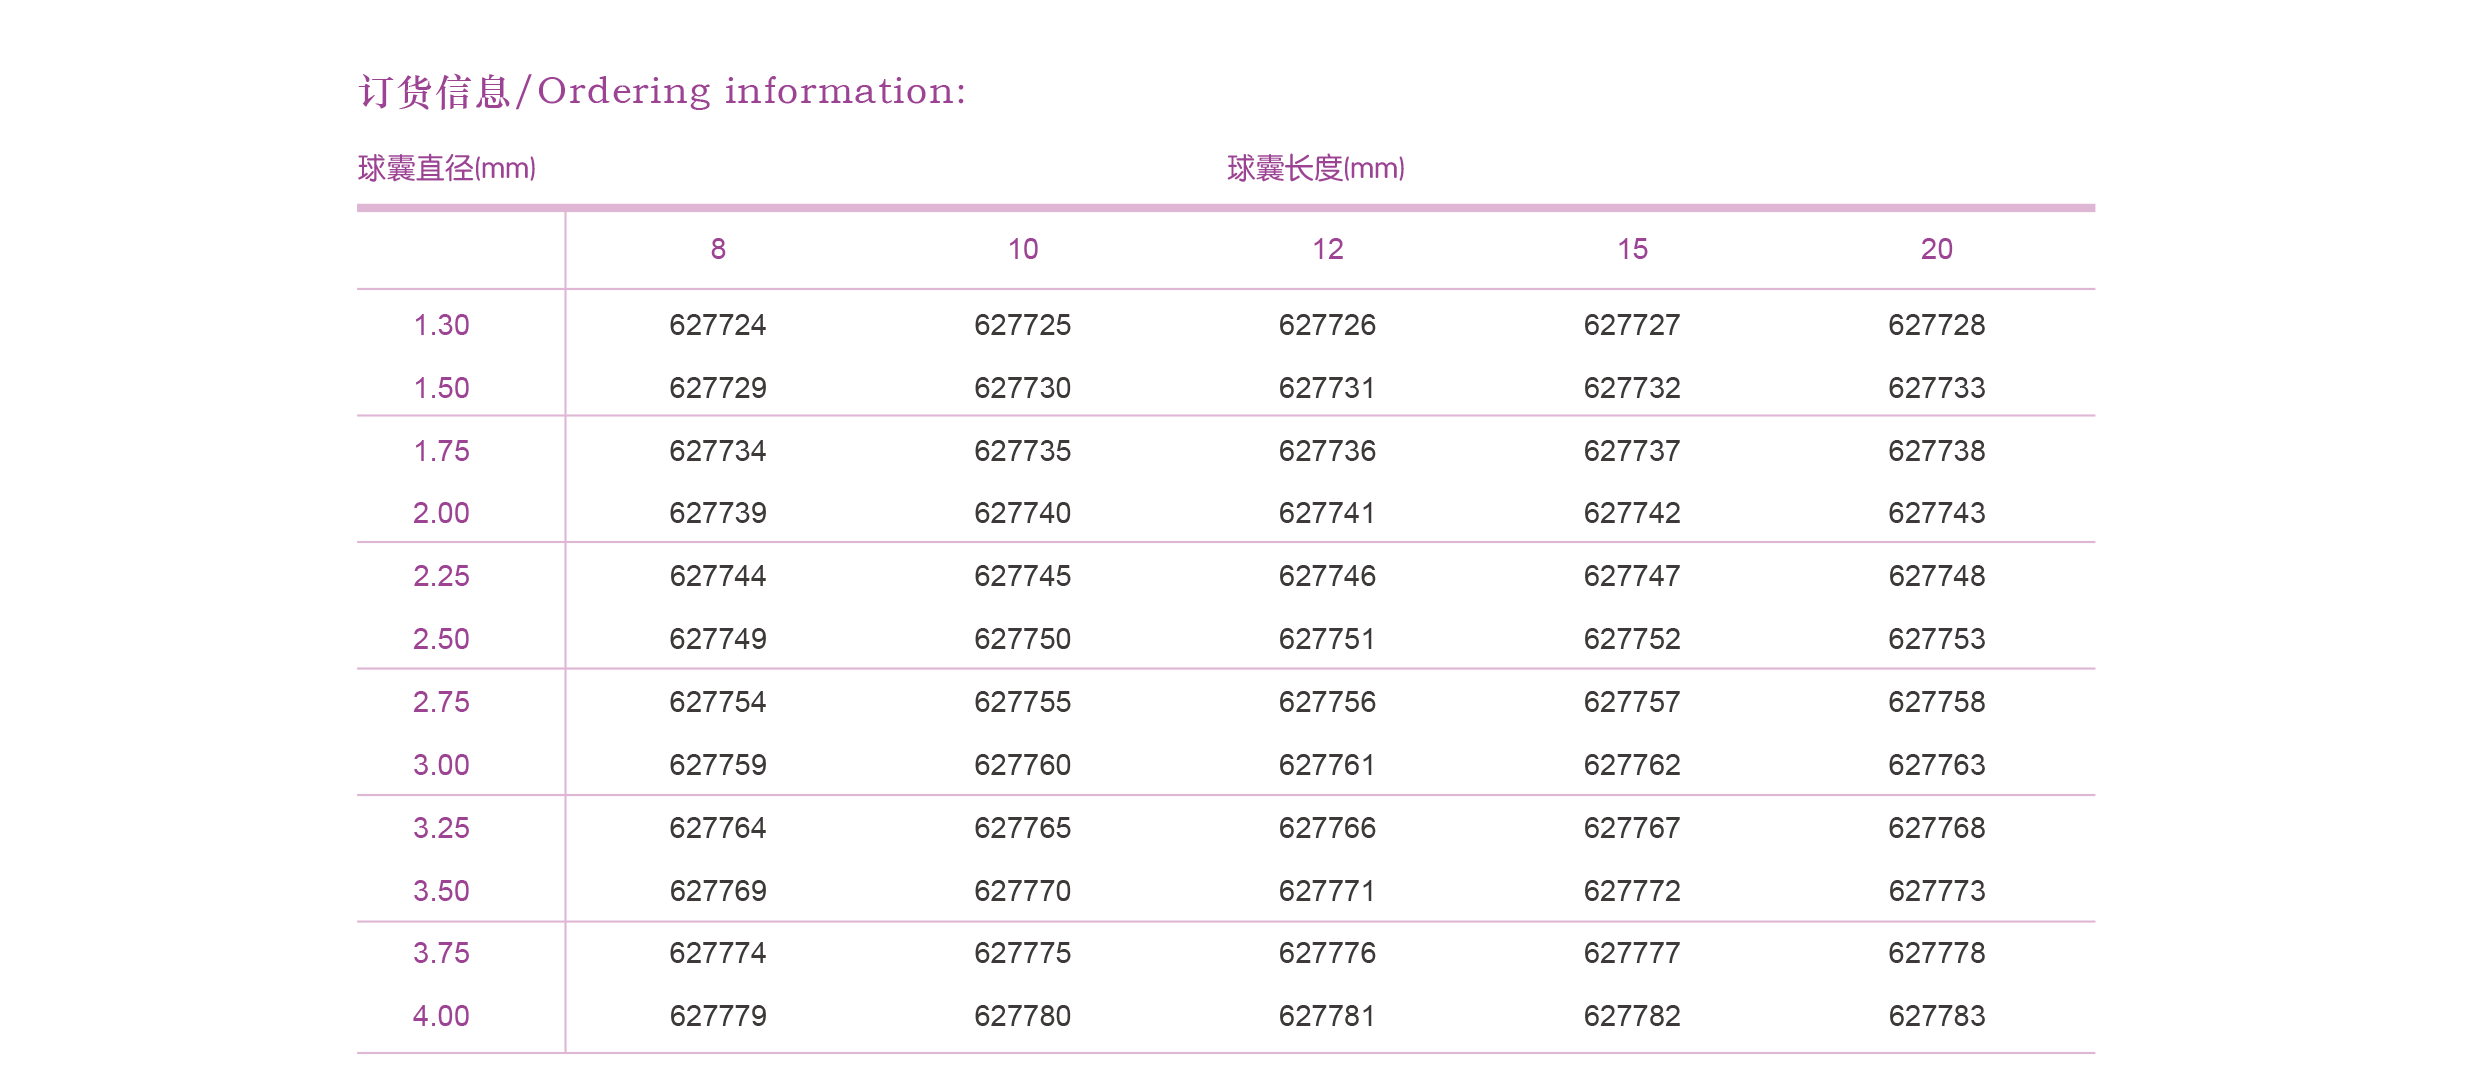Image resolution: width=2480 pixels, height=1065 pixels.
Task: Click the 1.30 diameter row label
Action: point(441,325)
